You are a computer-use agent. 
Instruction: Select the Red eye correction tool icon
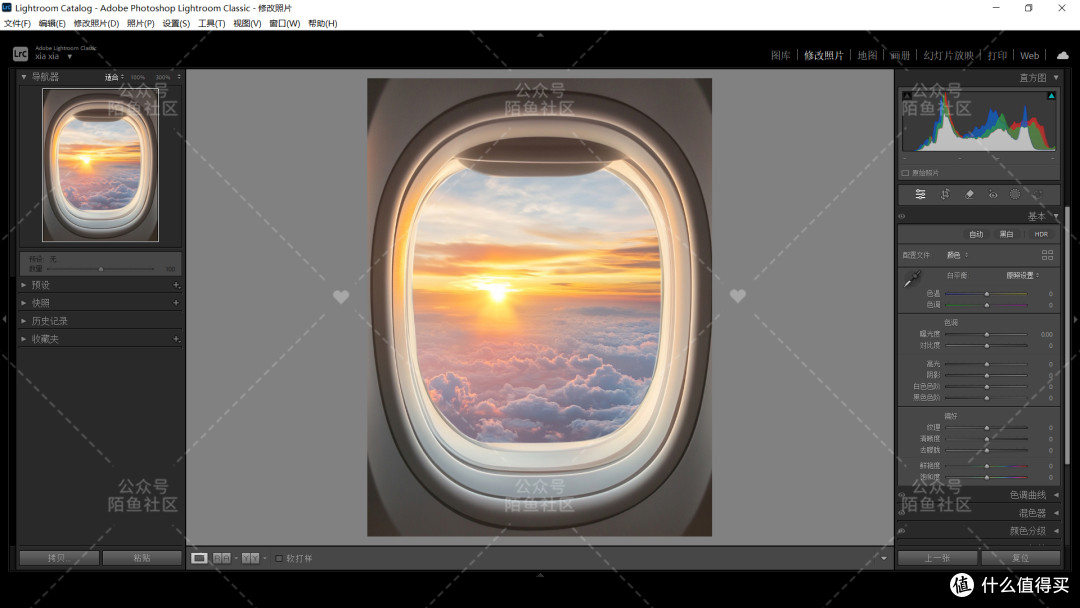[x=993, y=195]
